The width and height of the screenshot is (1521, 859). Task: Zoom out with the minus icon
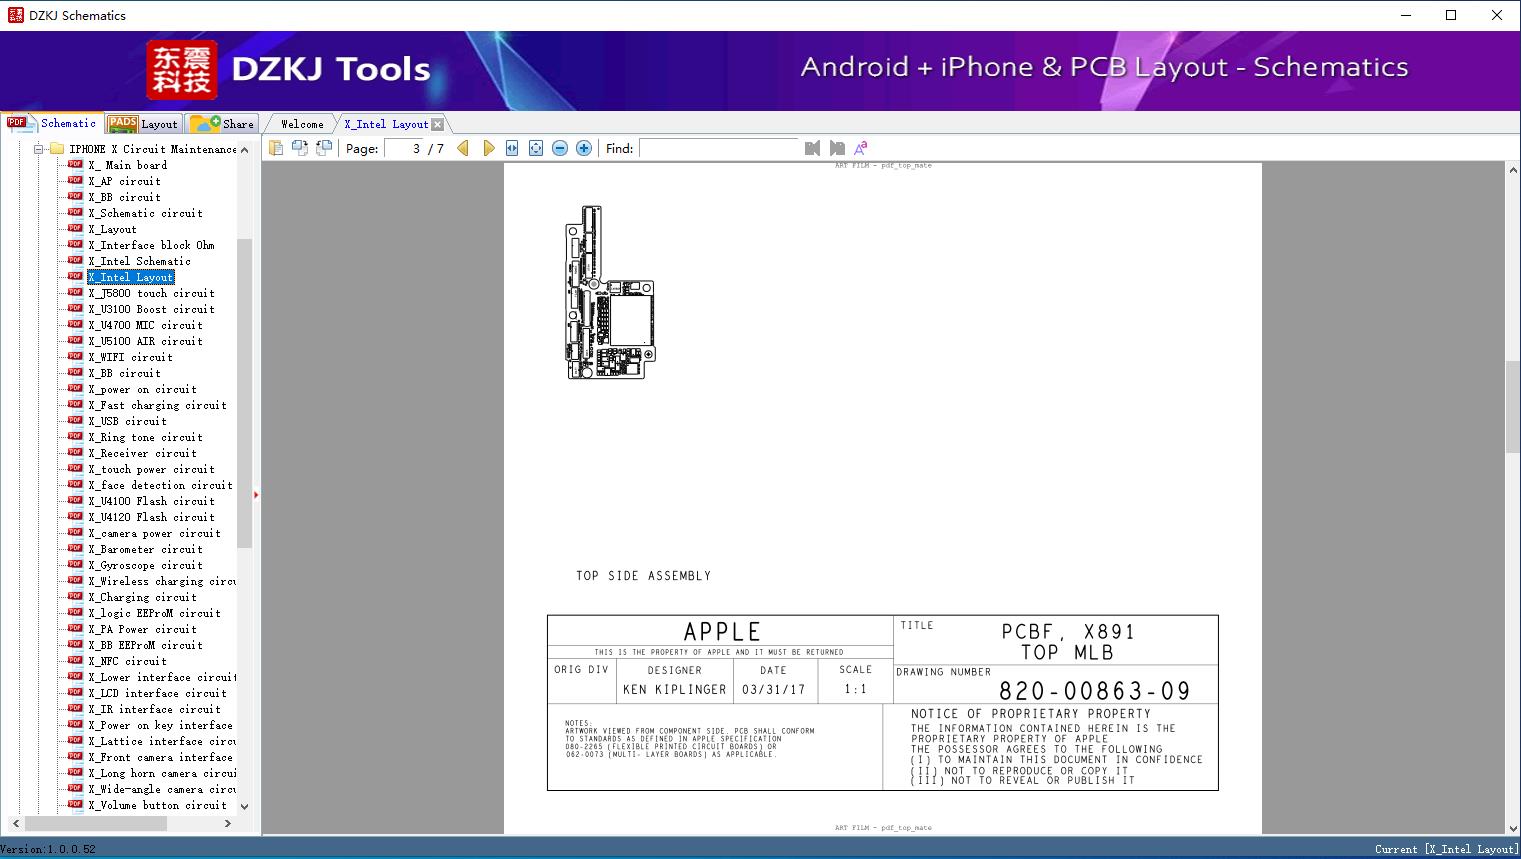560,148
